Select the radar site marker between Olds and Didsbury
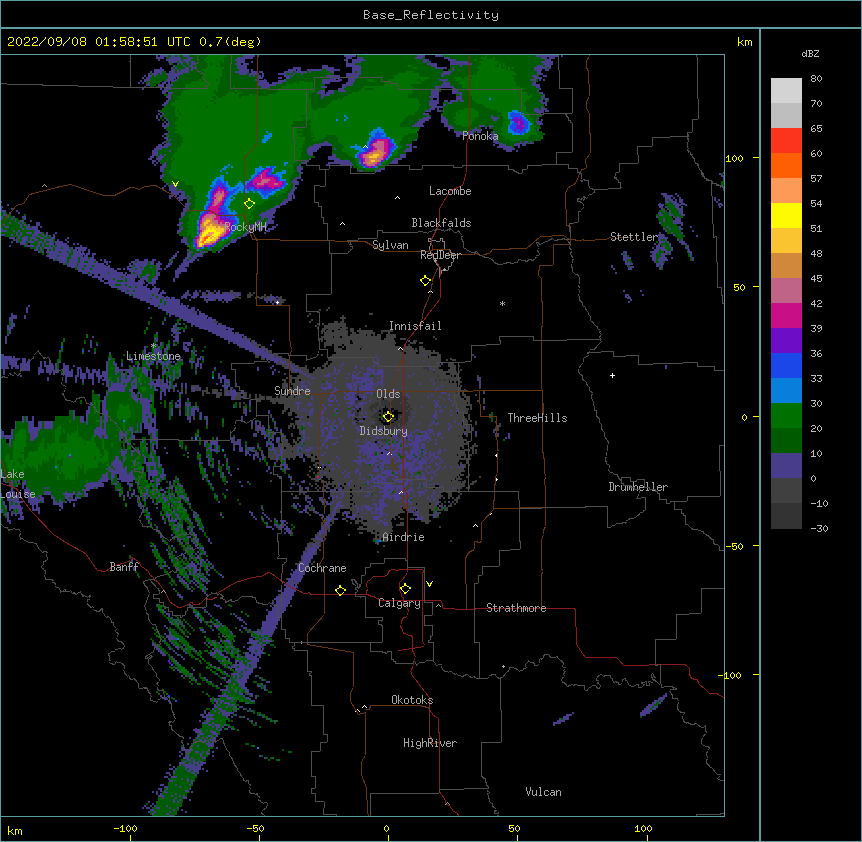 388,417
